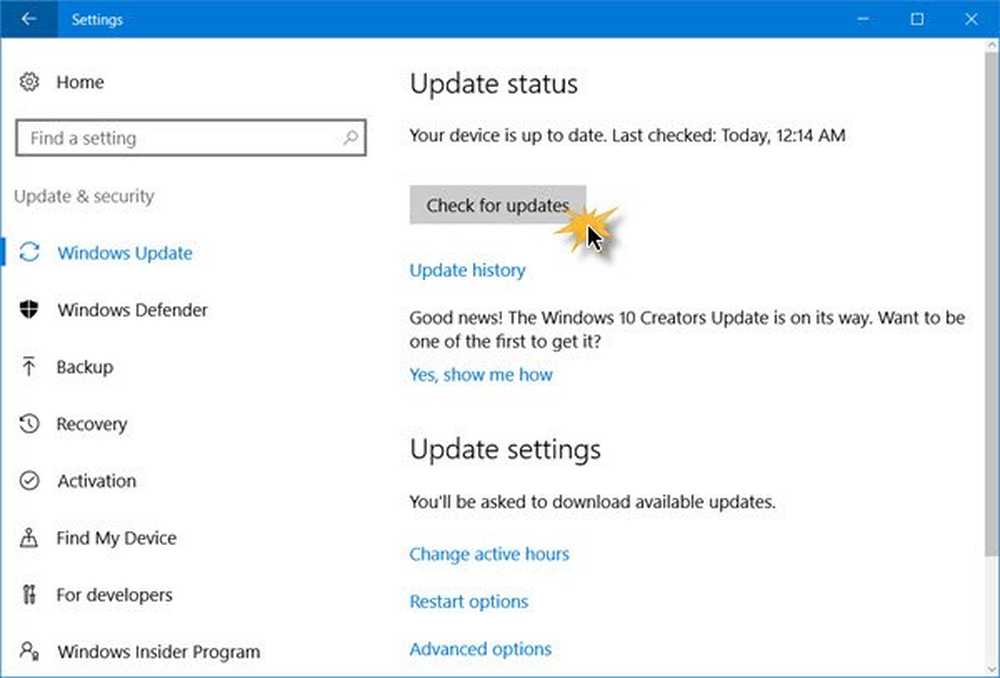Click the 'Update settings' heading
The image size is (1000, 678).
pyautogui.click(x=505, y=449)
